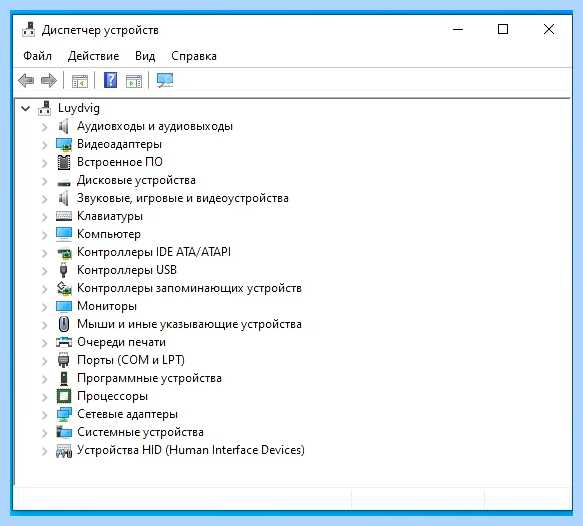Click the speaker icon for Аудиовходы и аудиовыходы
The image size is (583, 526).
pyautogui.click(x=64, y=126)
